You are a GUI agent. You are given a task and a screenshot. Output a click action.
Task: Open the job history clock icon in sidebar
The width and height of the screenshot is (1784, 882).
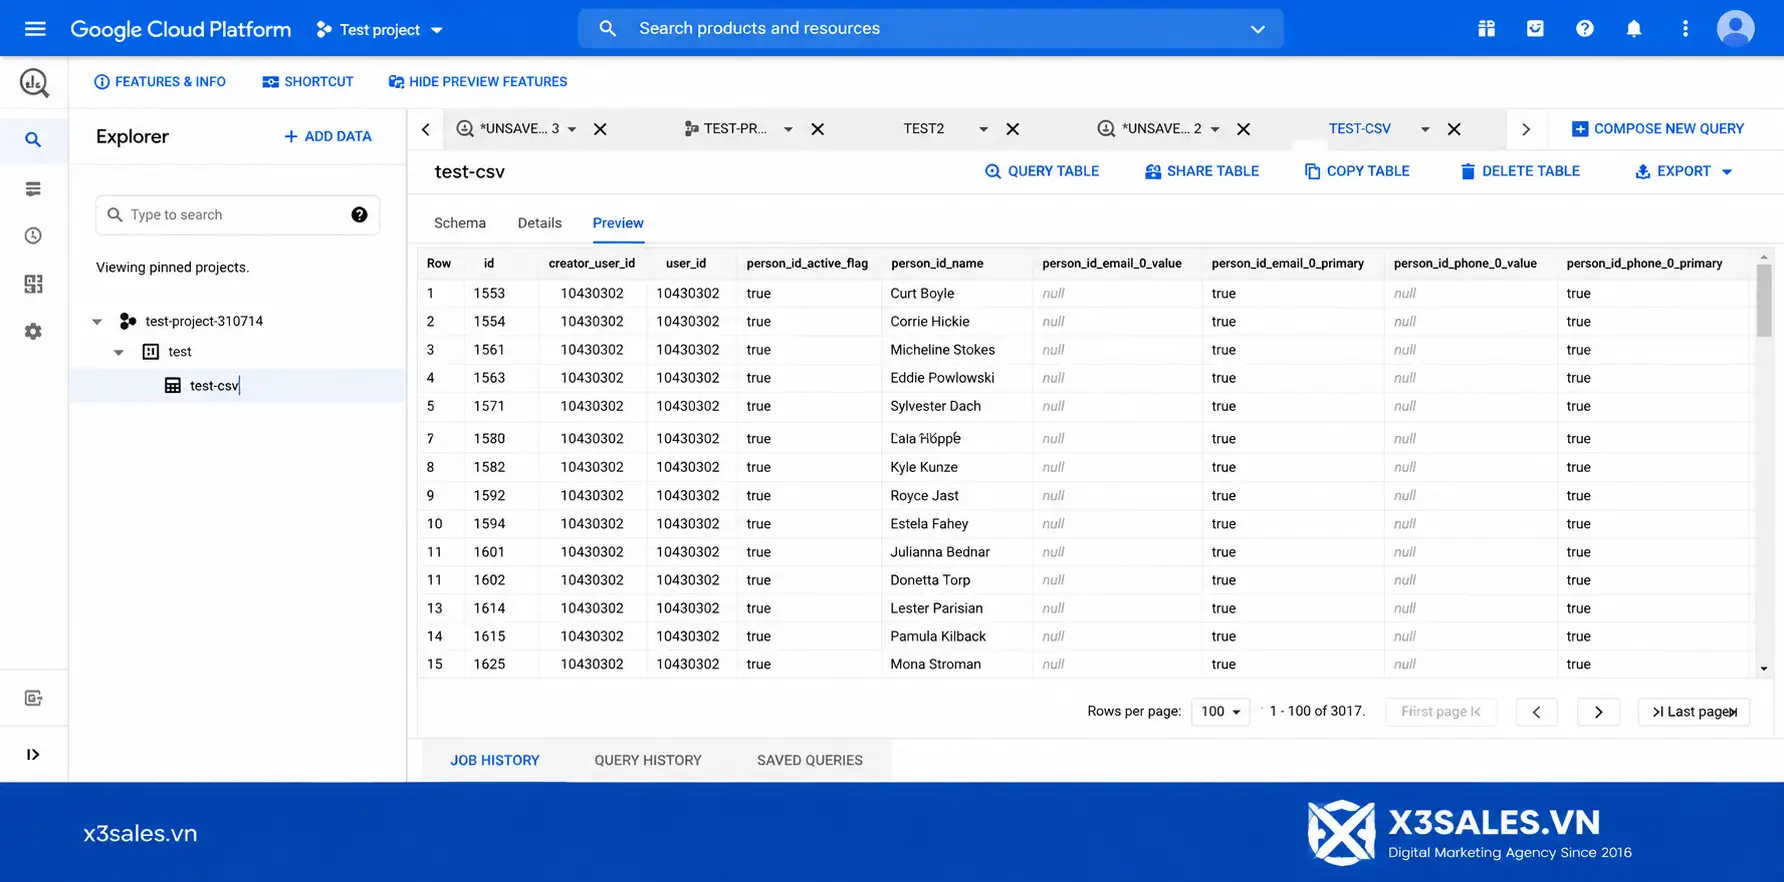(x=33, y=236)
